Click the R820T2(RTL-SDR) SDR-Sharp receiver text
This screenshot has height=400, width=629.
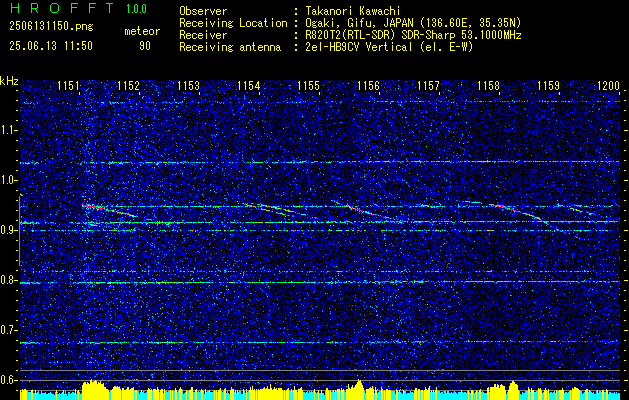[413, 35]
